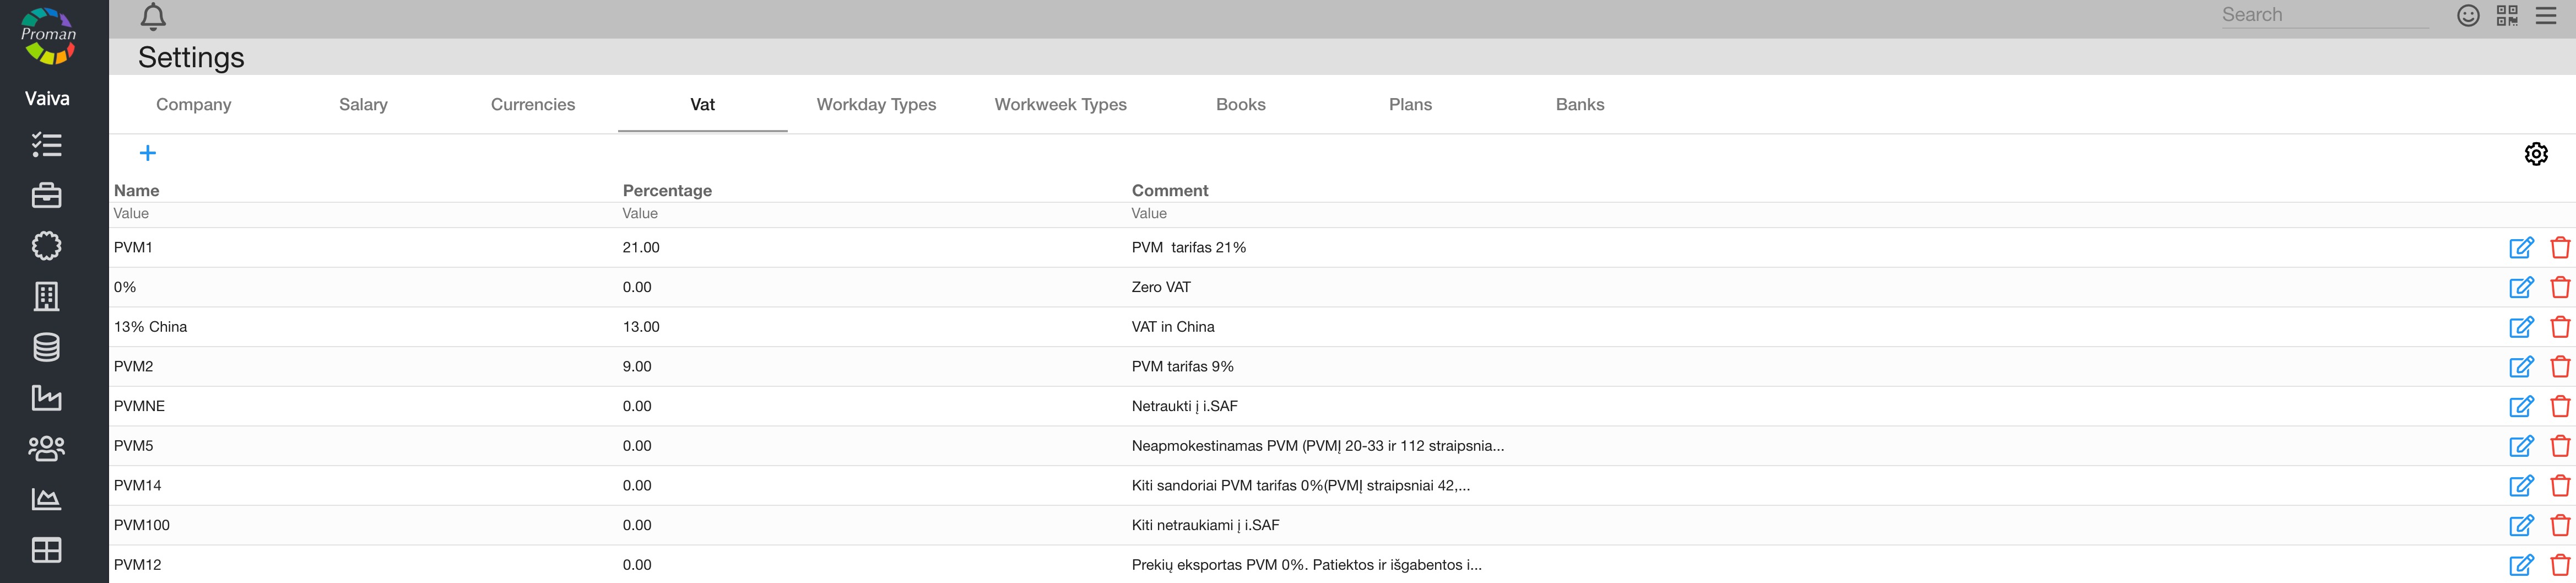
Task: Open the database sidebar icon
Action: point(47,347)
